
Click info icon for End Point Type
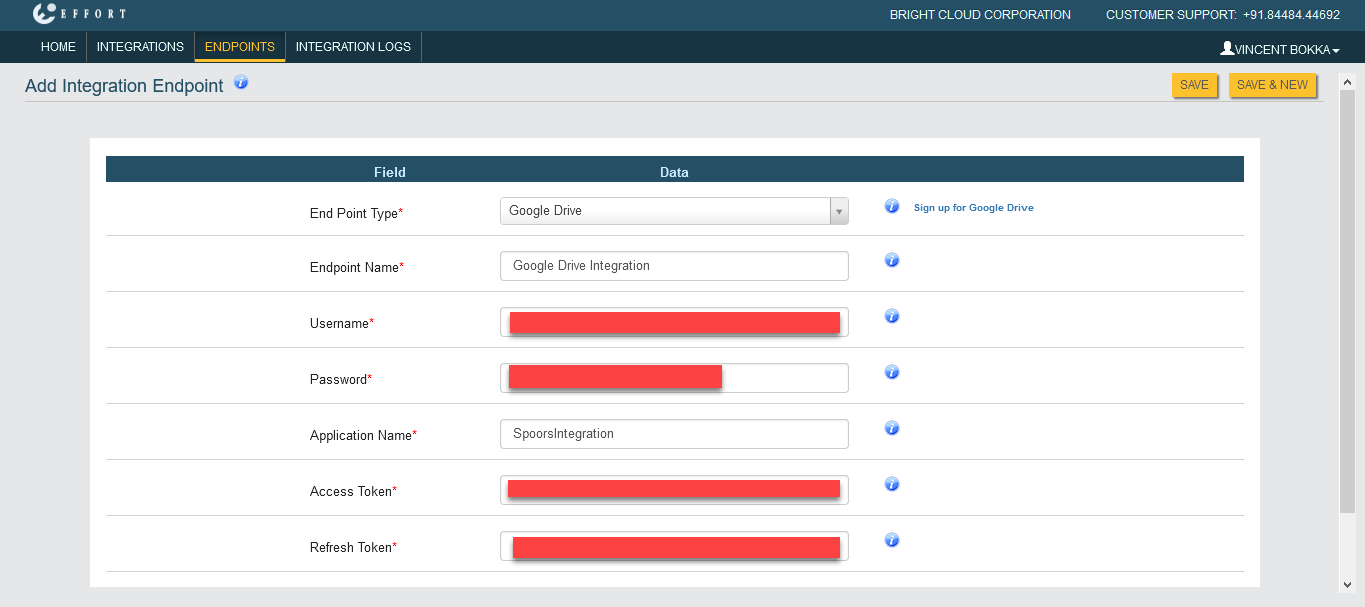pyautogui.click(x=892, y=206)
